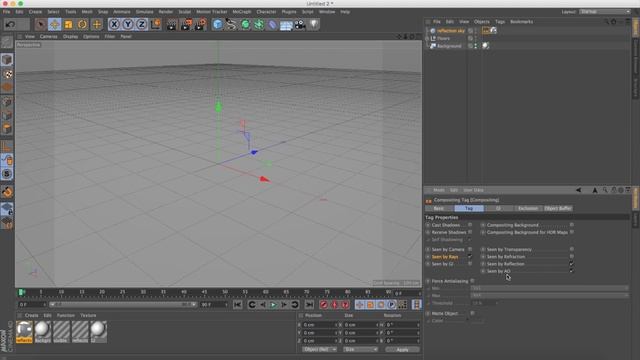The height and width of the screenshot is (360, 640).
Task: Switch to the Basic tab
Action: [439, 209]
